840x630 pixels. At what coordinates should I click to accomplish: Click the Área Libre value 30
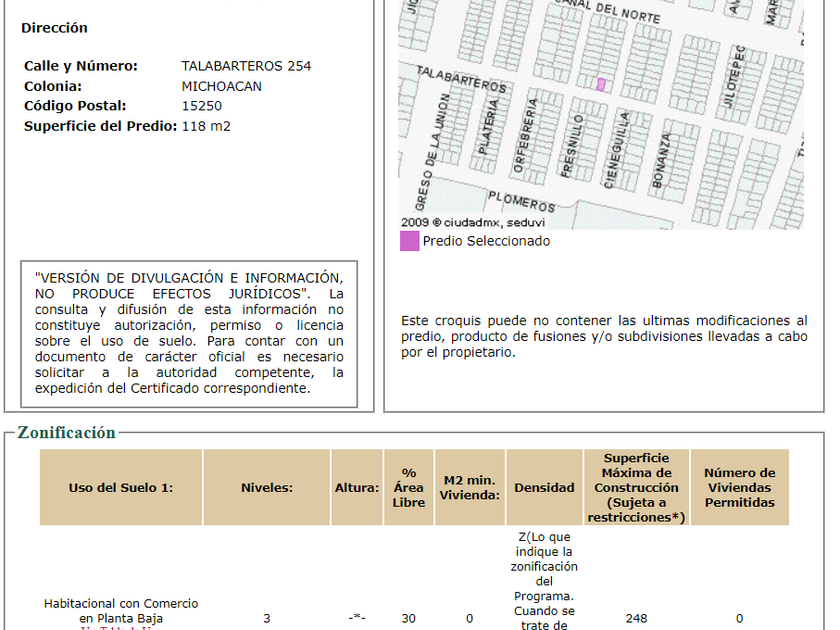point(409,618)
